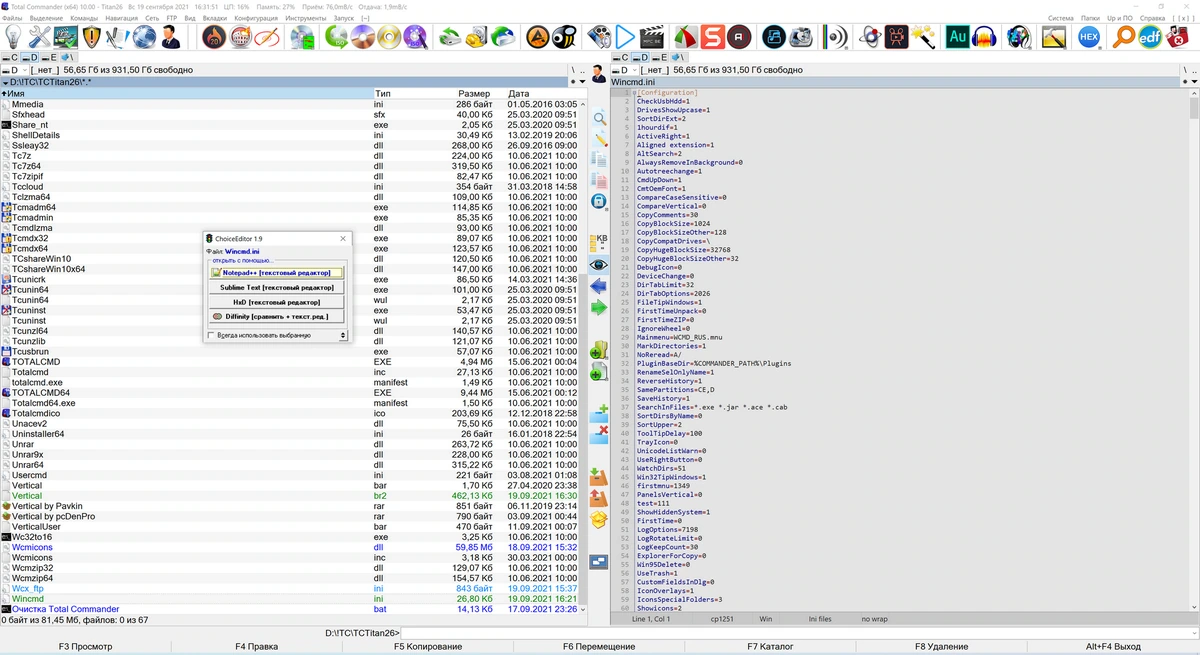Launch the AIMP orange triangle player icon
The width and height of the screenshot is (1200, 655).
tap(537, 38)
